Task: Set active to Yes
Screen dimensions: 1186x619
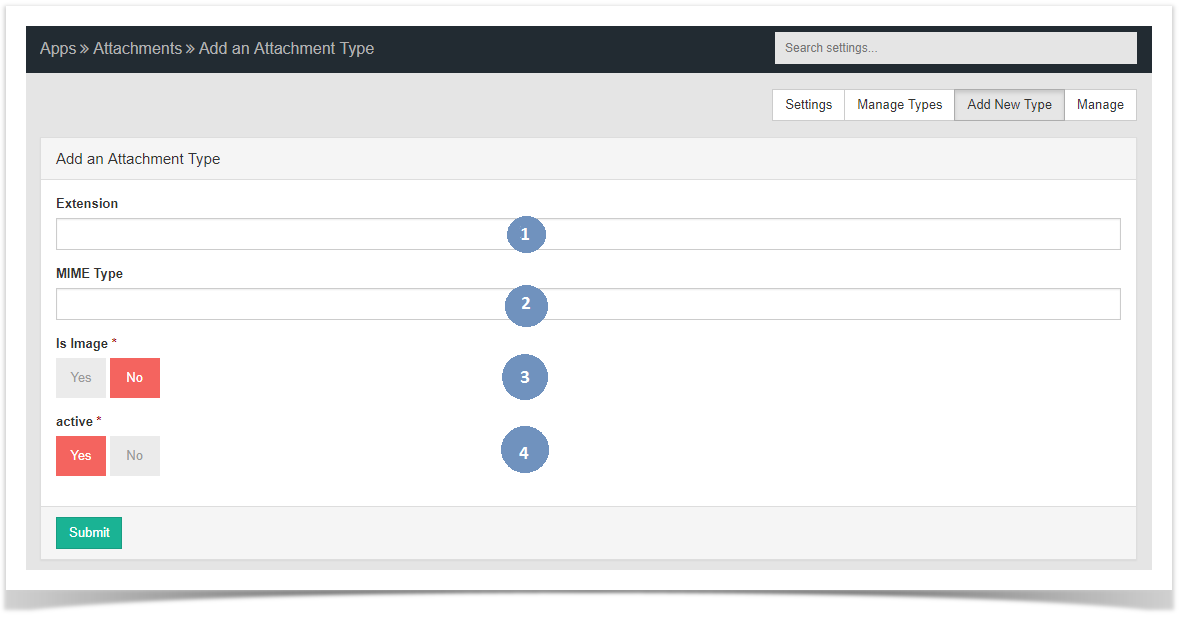Action: click(81, 456)
